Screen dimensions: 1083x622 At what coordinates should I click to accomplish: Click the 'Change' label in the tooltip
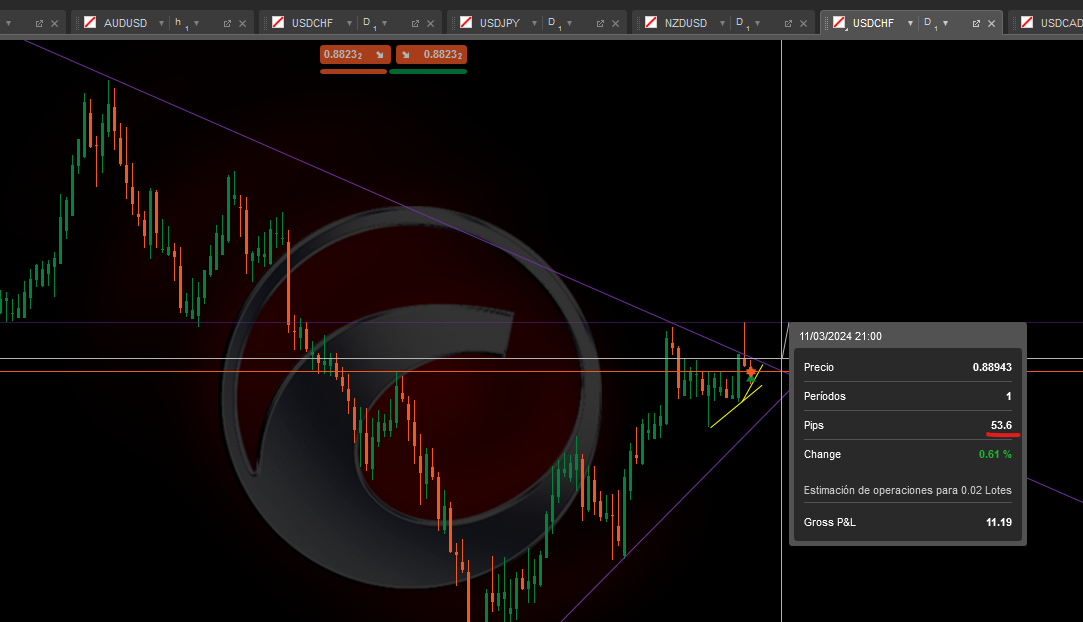(822, 454)
